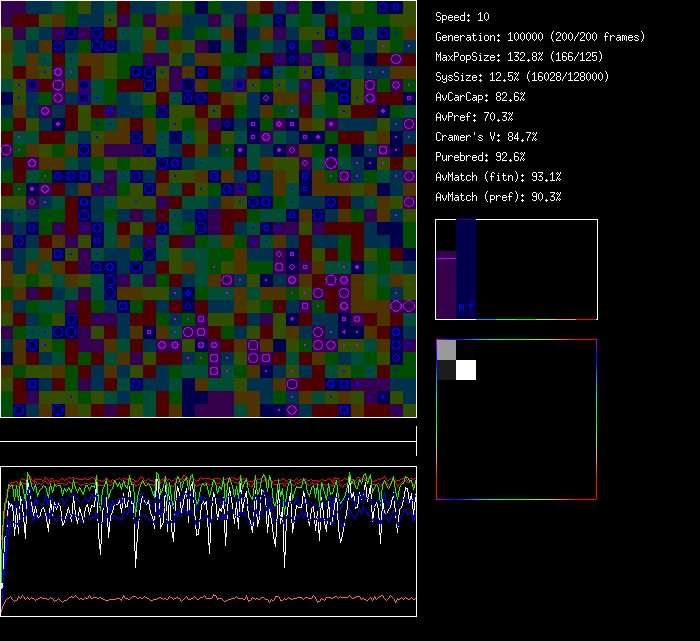Image resolution: width=700 pixels, height=641 pixels.
Task: Click the Purebred: 92.6% statistic
Action: [x=480, y=157]
